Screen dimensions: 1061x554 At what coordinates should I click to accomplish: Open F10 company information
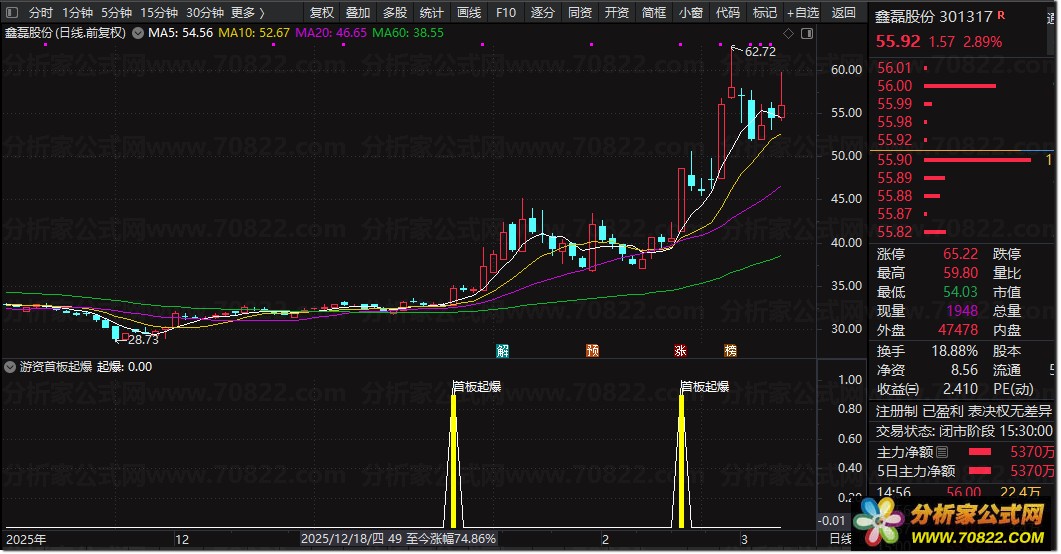[505, 12]
